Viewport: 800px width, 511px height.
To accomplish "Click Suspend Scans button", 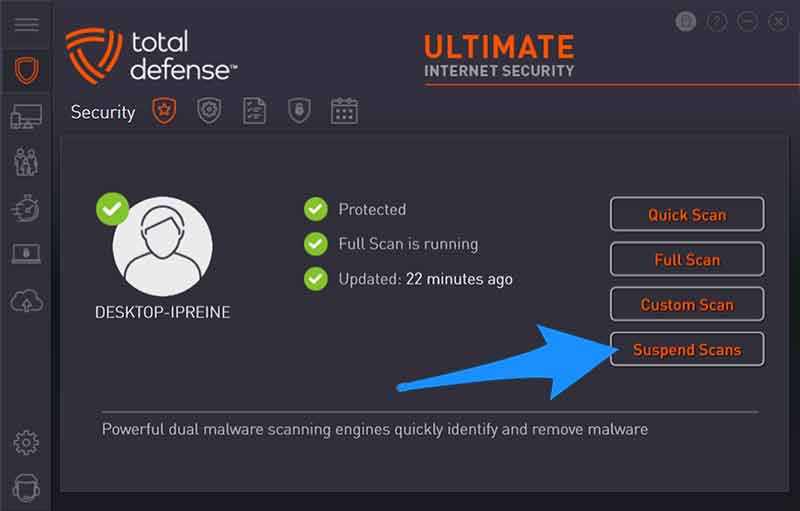I will tap(687, 349).
